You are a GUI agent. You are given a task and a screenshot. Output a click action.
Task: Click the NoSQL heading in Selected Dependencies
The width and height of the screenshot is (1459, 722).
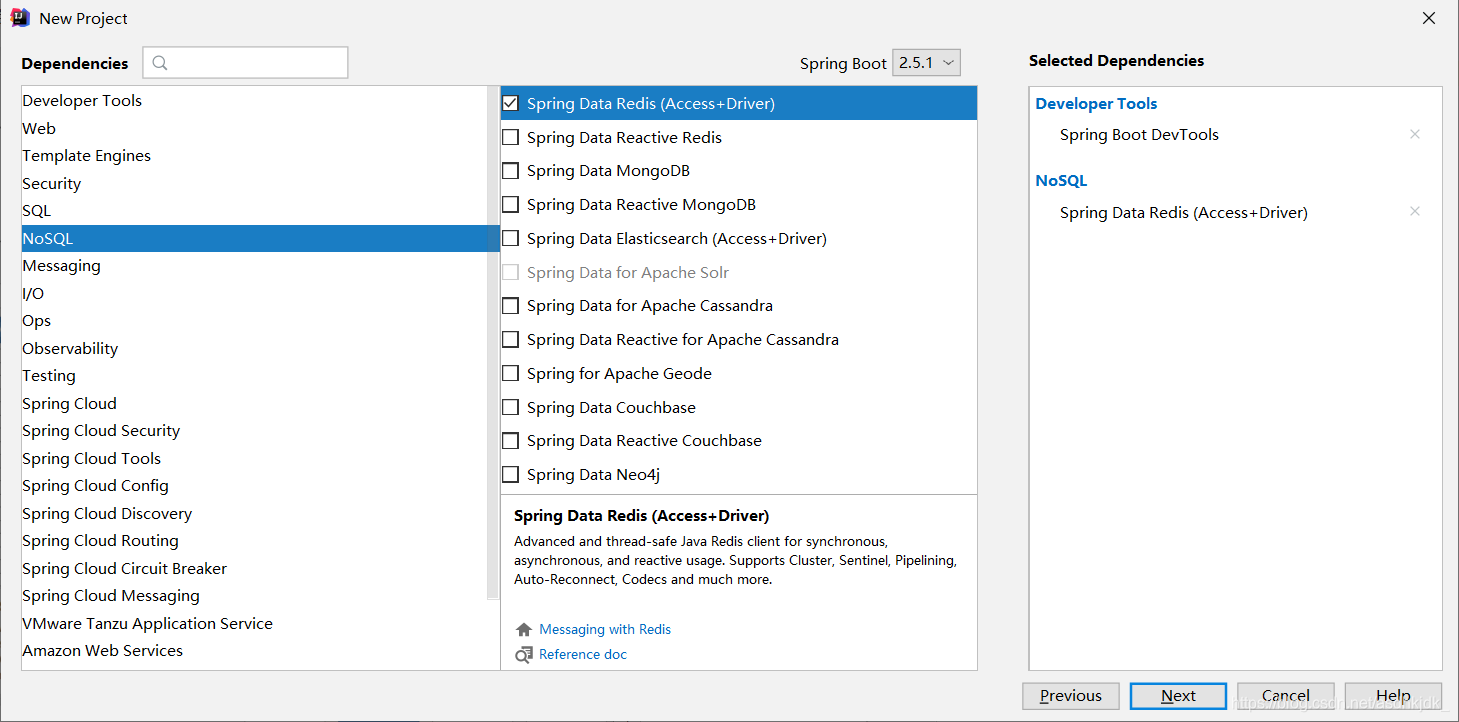pyautogui.click(x=1061, y=181)
